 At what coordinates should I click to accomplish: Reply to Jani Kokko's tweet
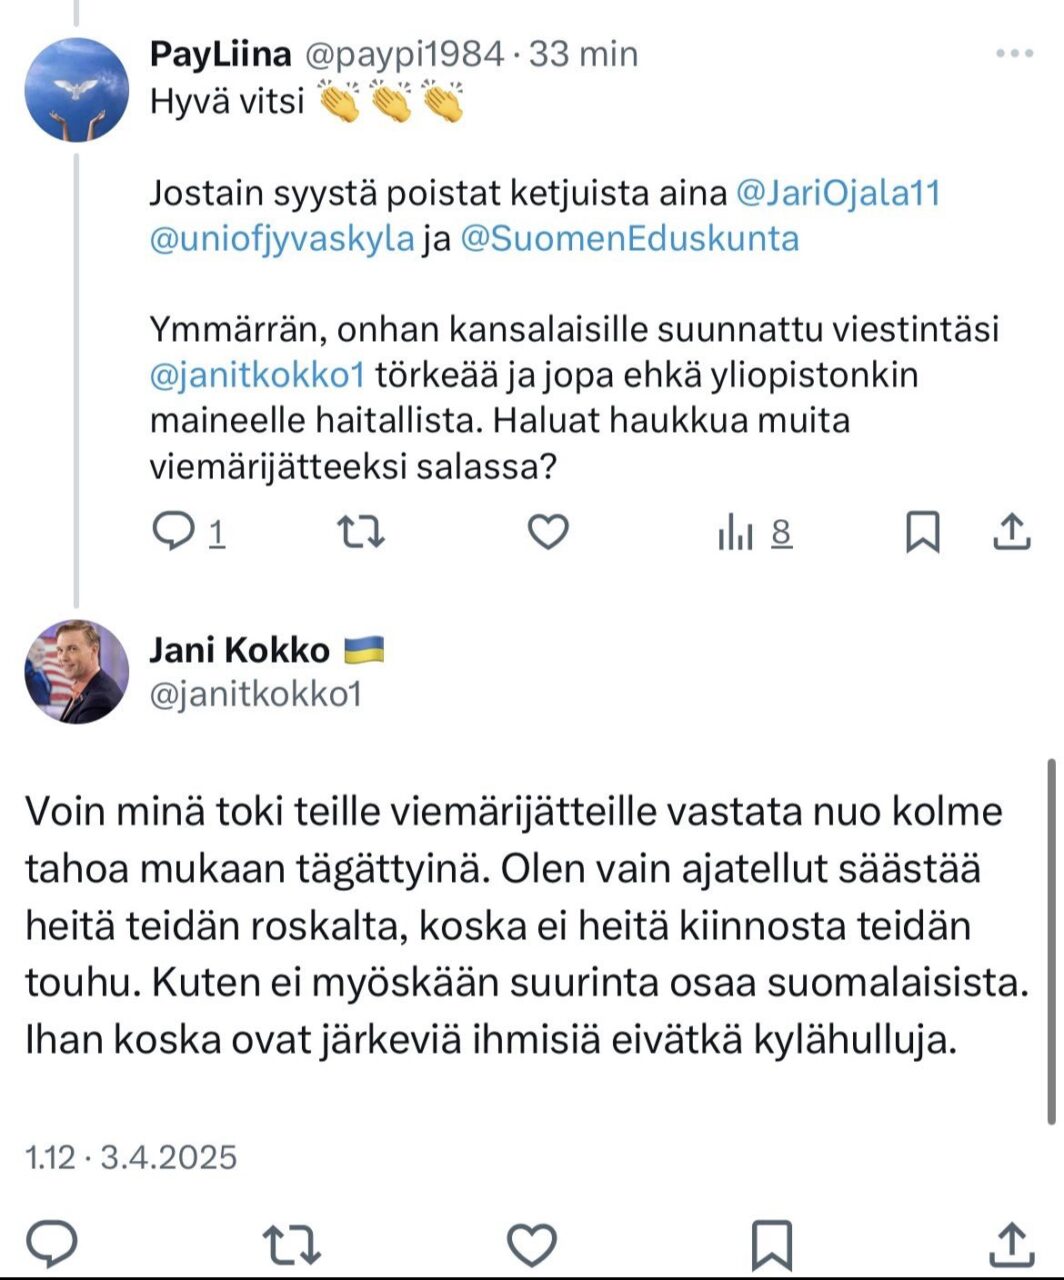[x=52, y=1243]
